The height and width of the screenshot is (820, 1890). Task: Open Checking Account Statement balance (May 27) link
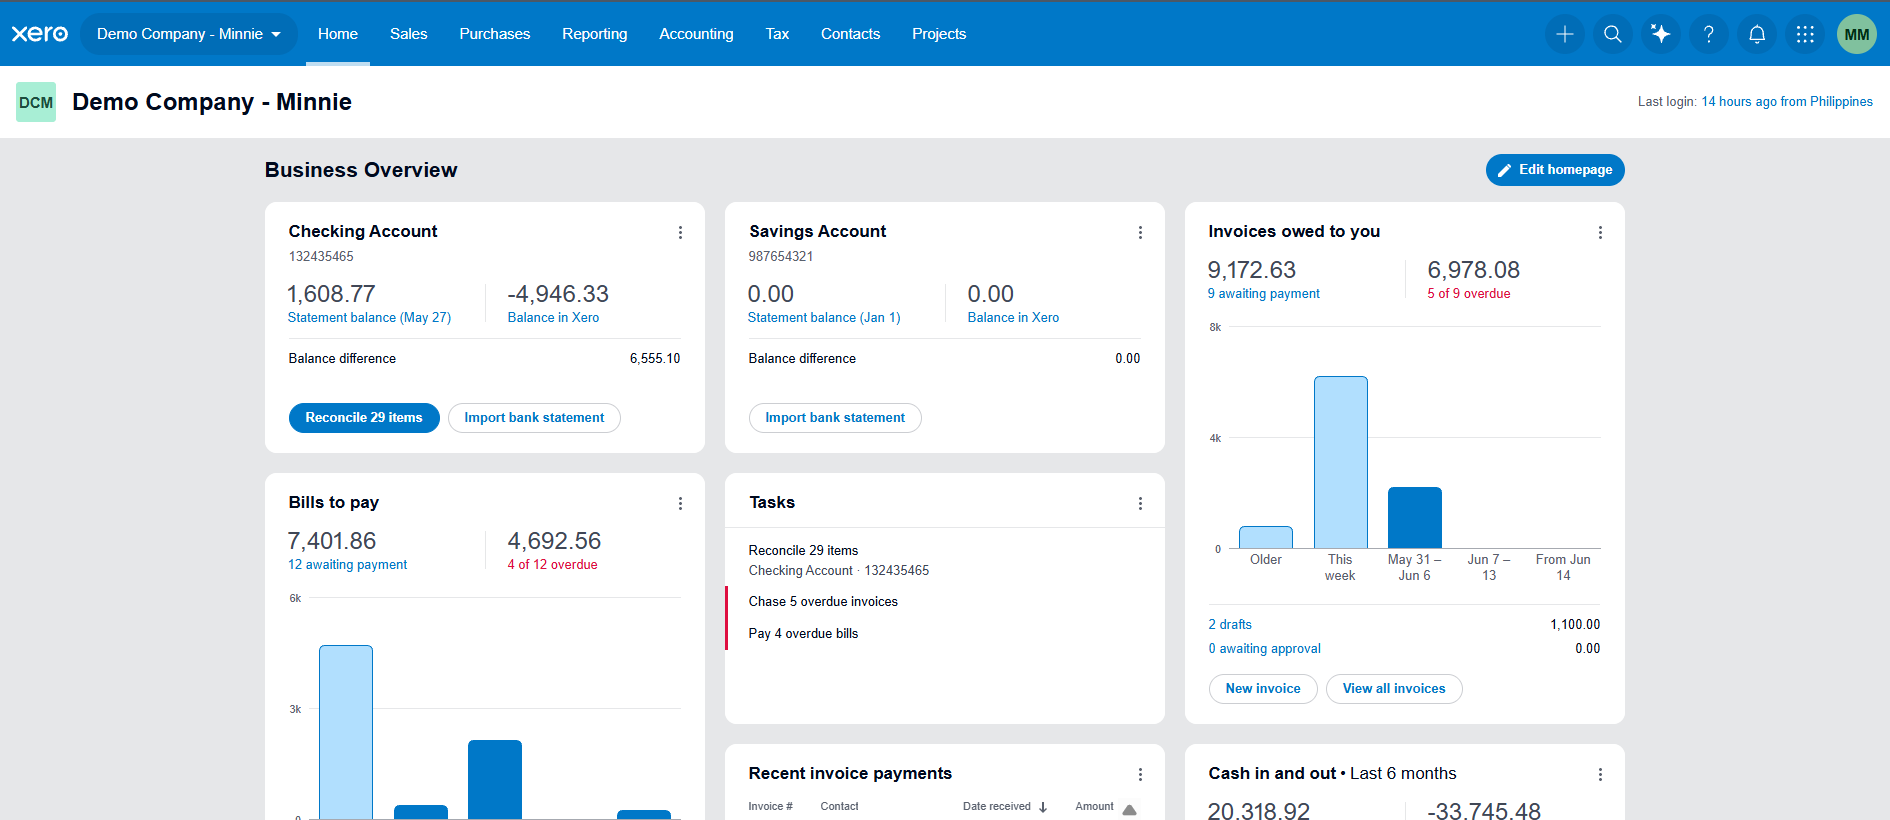click(x=369, y=318)
